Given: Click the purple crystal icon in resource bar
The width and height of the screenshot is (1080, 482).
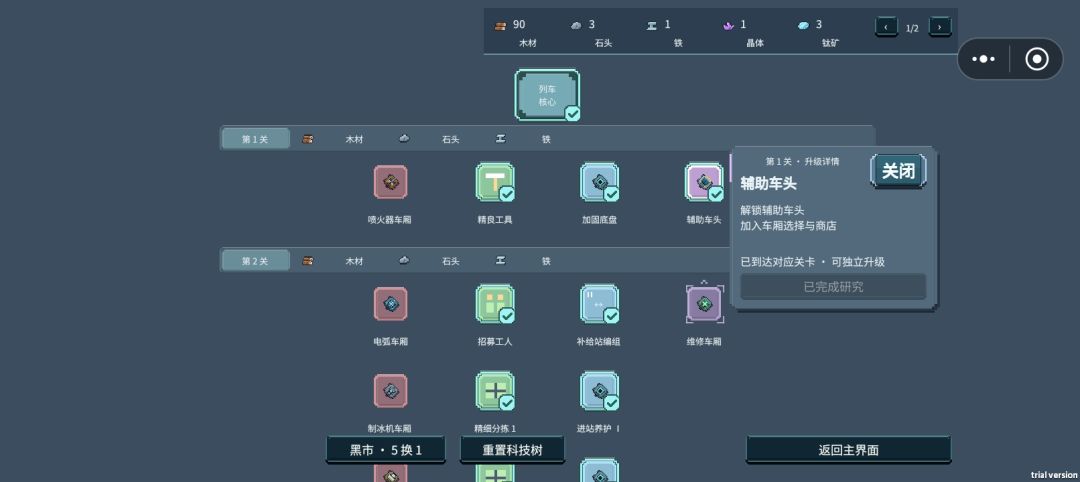Looking at the screenshot, I should click(728, 25).
